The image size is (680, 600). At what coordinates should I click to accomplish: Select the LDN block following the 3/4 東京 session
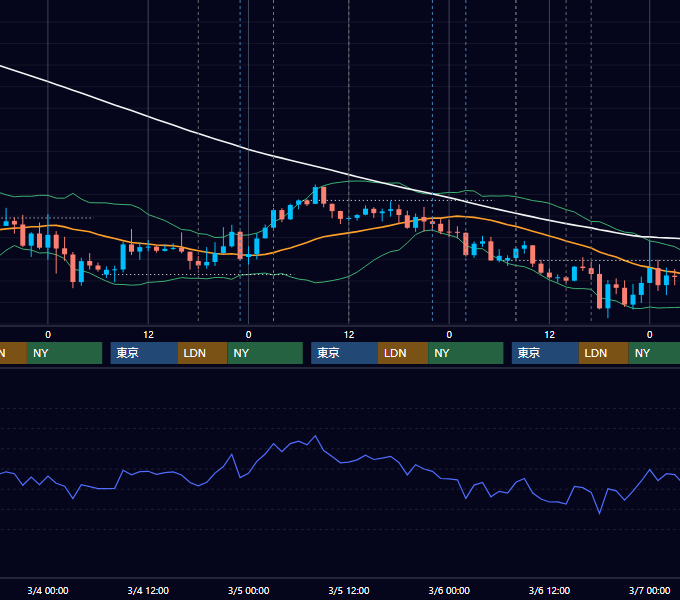click(x=203, y=353)
